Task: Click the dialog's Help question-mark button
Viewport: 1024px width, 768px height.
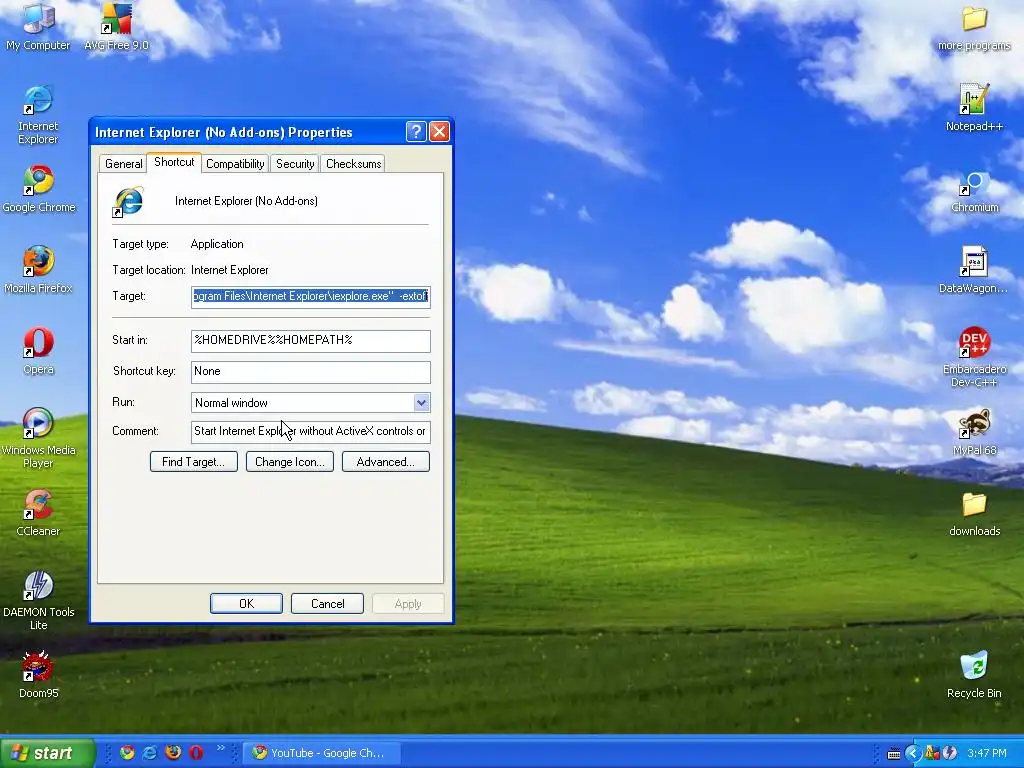Action: pos(416,132)
